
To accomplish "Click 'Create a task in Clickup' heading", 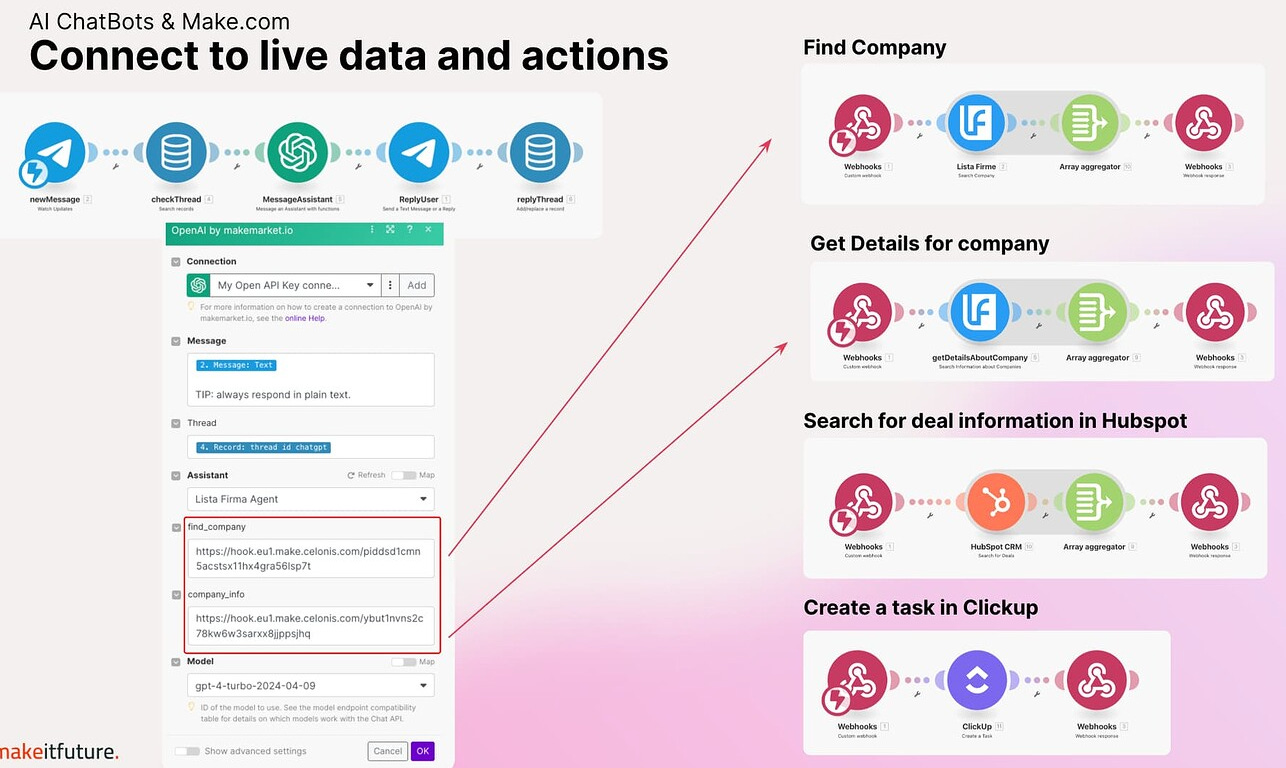I will click(921, 607).
